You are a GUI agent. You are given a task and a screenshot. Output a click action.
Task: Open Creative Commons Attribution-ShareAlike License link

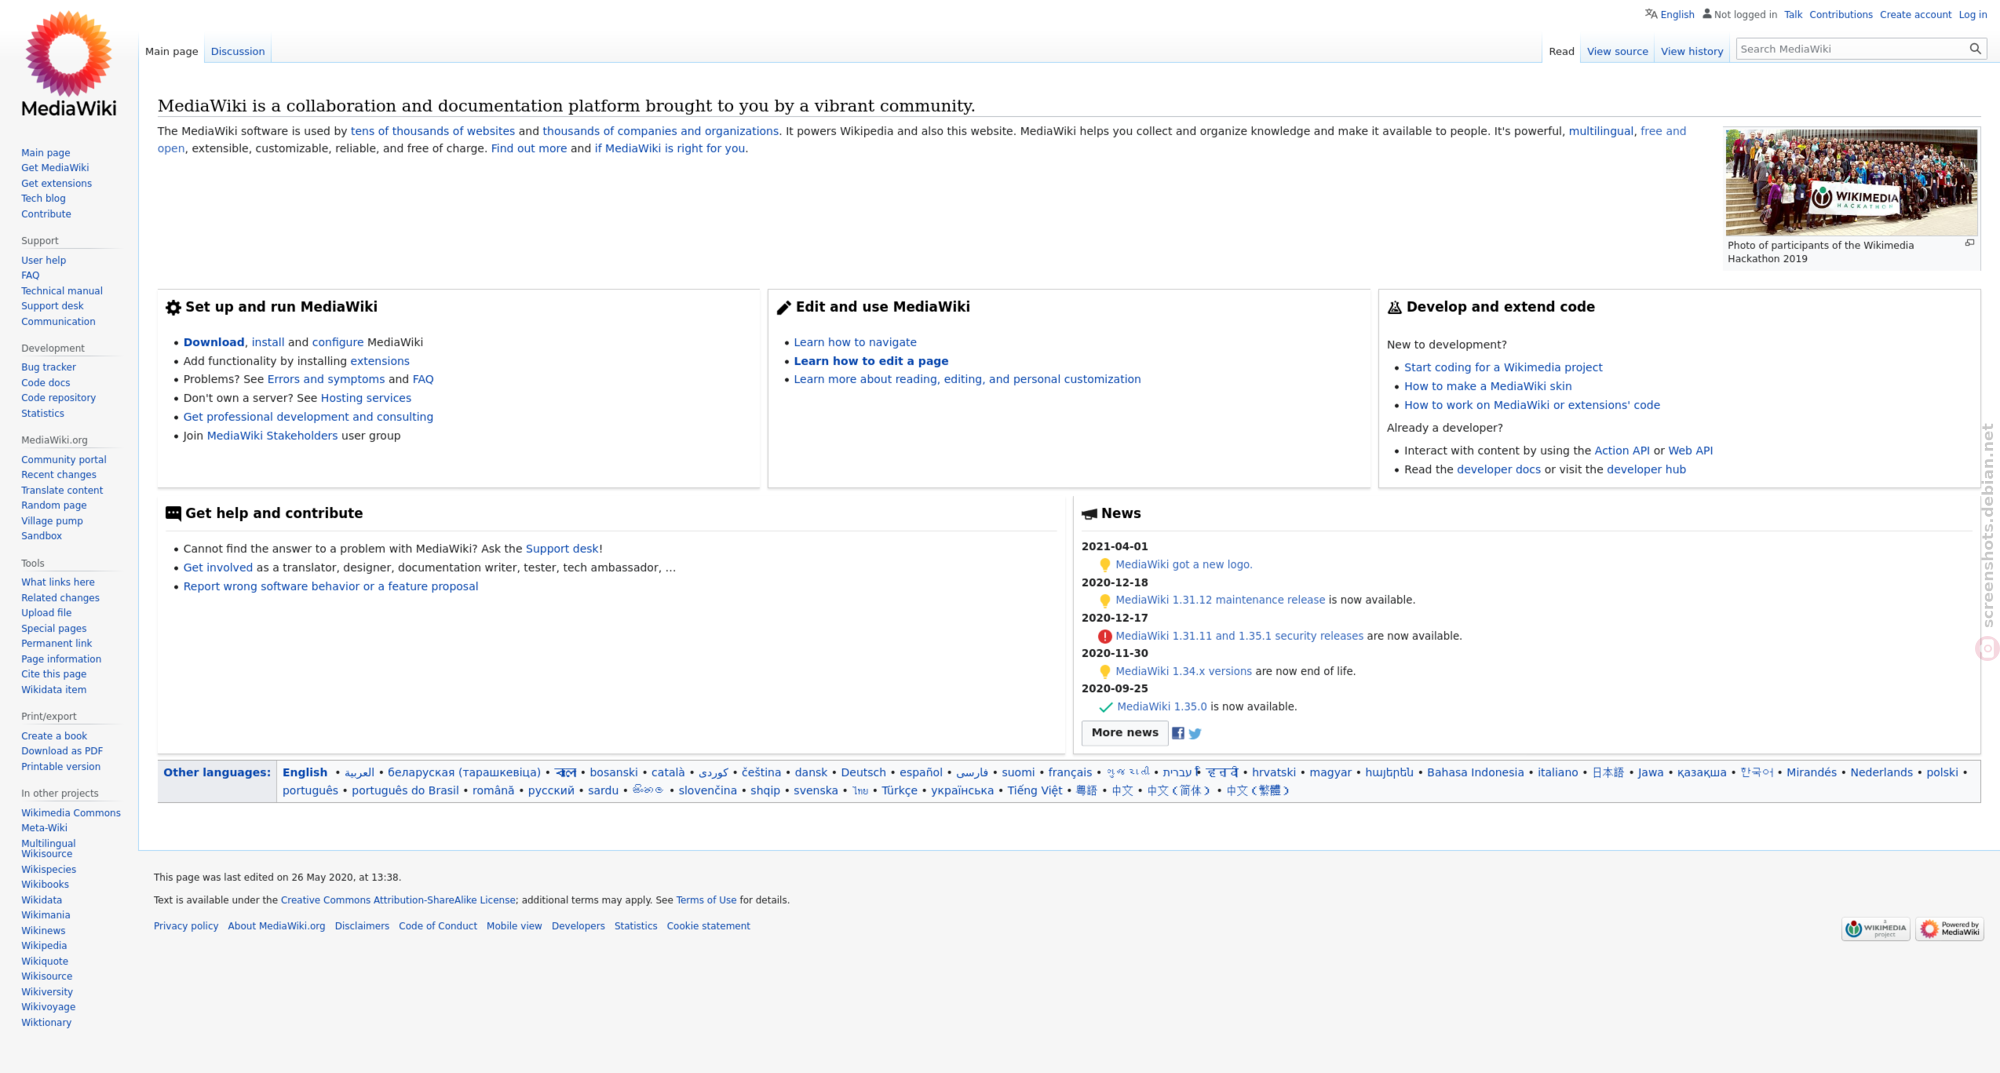tap(398, 900)
